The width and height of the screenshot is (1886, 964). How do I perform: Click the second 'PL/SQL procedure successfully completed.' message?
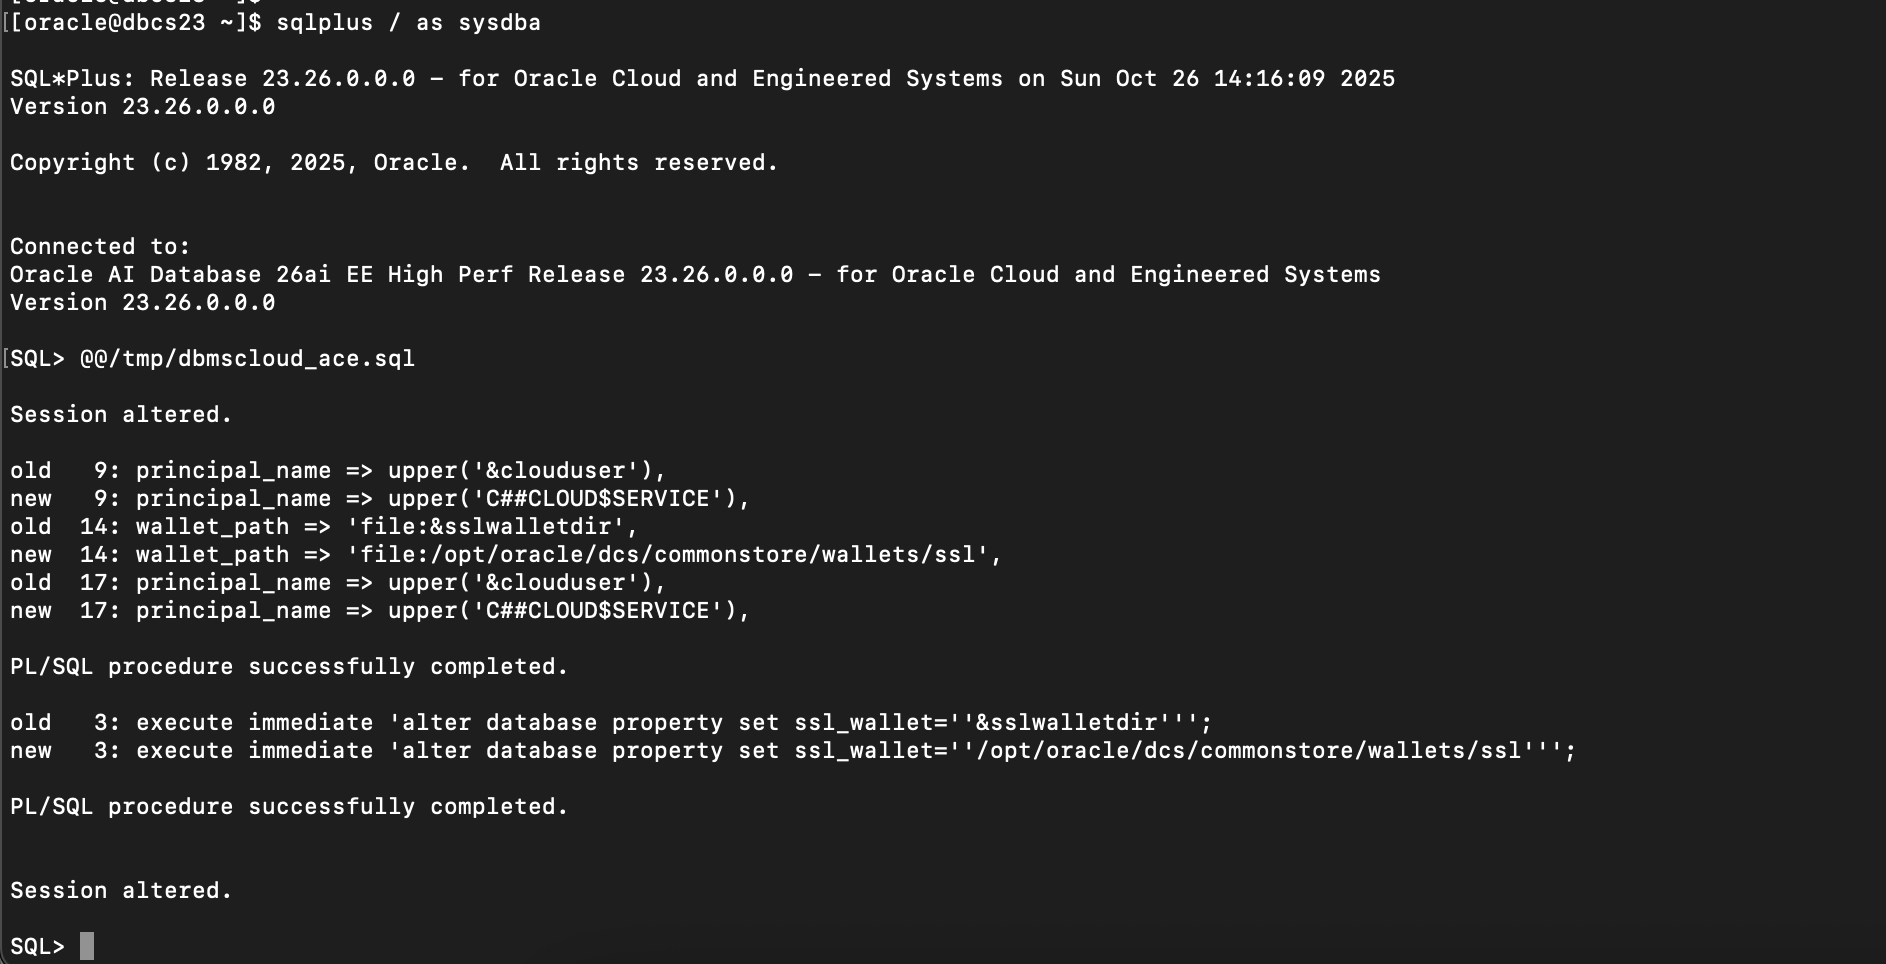[289, 807]
